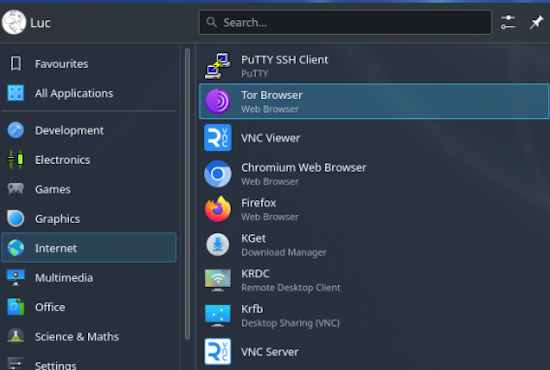Open the launcher configure sliders icon
Viewport: 550px width, 370px height.
(508, 22)
